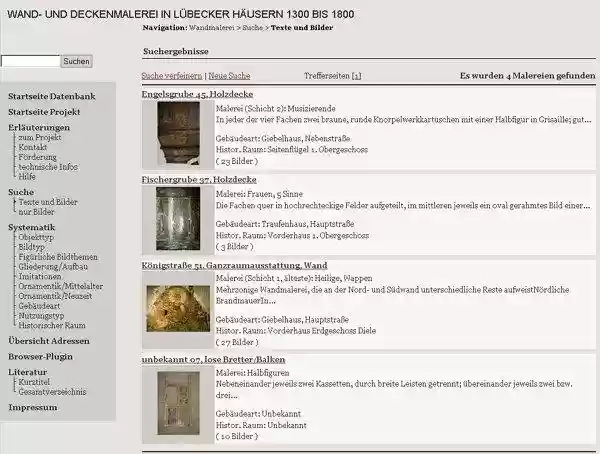Image resolution: width=600 pixels, height=454 pixels.
Task: Start a Neue Suche
Action: 229,75
